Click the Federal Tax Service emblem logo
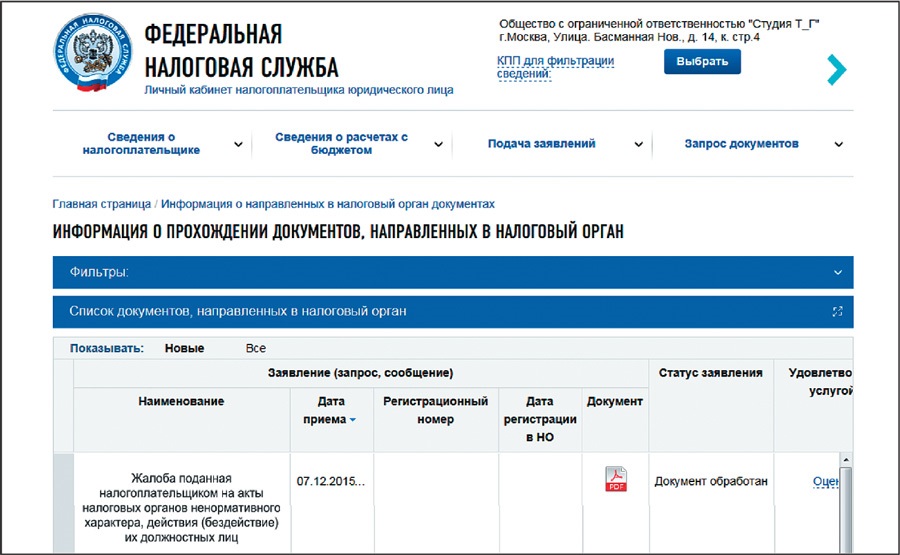This screenshot has width=900, height=555. click(x=90, y=54)
